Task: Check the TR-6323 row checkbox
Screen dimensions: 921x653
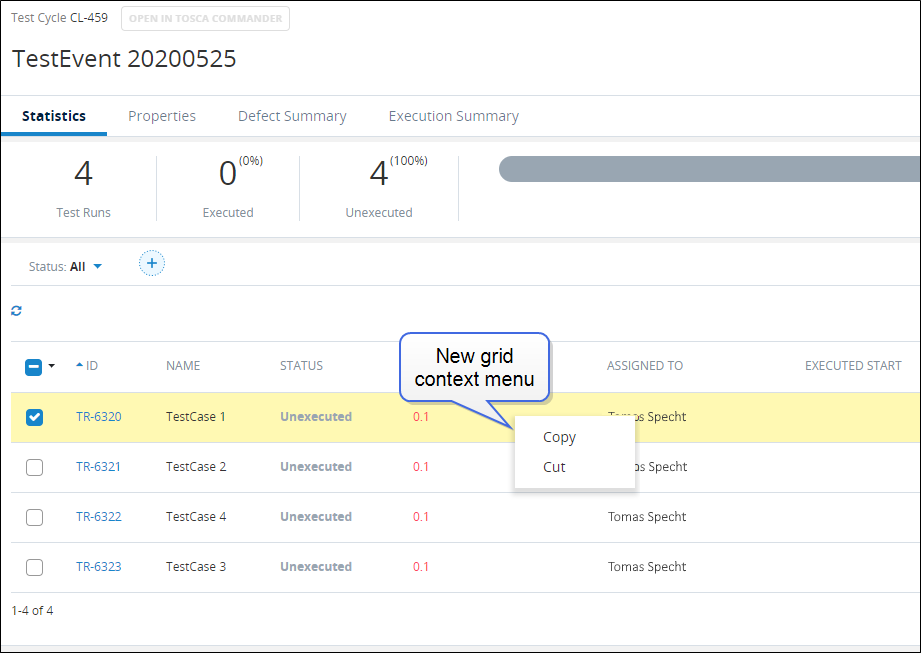Action: 34,567
